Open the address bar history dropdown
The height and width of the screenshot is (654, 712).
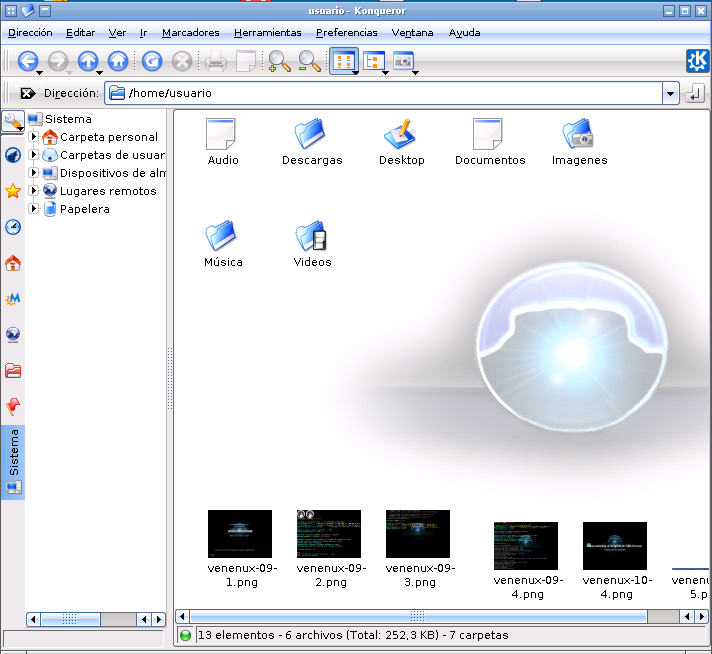[x=669, y=93]
